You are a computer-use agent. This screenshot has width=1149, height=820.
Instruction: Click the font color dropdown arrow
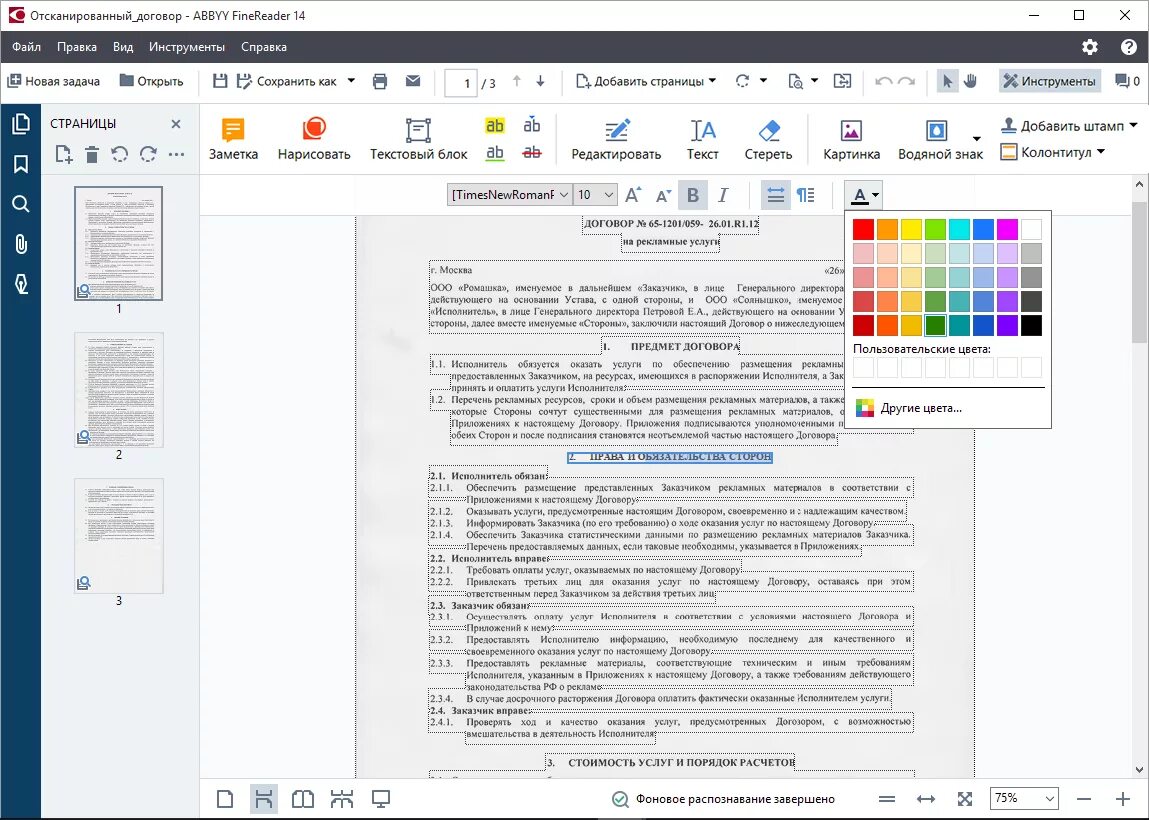[x=876, y=196]
